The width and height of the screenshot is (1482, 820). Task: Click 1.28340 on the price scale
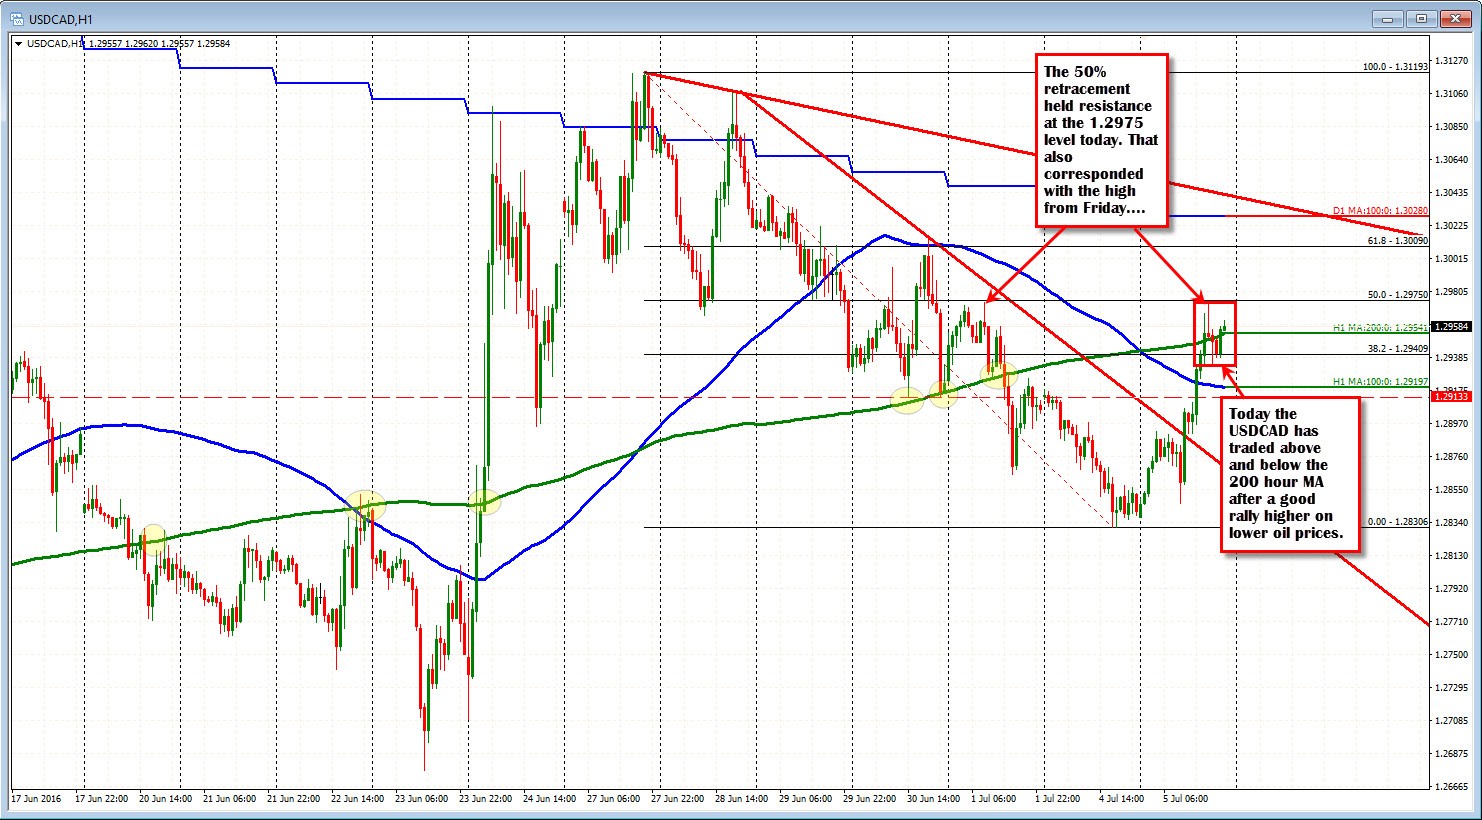(1452, 523)
